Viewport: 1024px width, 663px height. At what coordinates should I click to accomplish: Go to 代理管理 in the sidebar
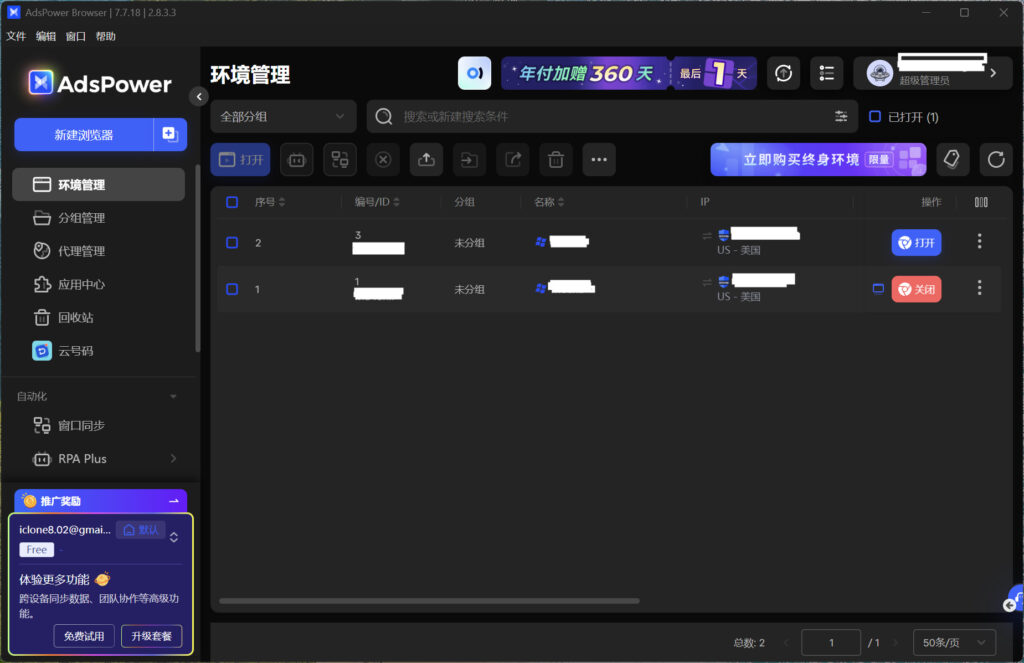coord(81,251)
